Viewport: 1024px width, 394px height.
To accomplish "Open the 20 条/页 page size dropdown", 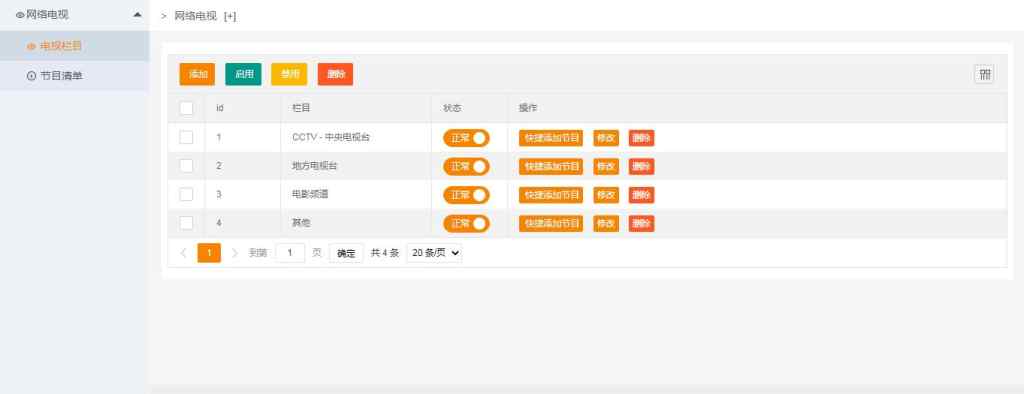I will (434, 253).
